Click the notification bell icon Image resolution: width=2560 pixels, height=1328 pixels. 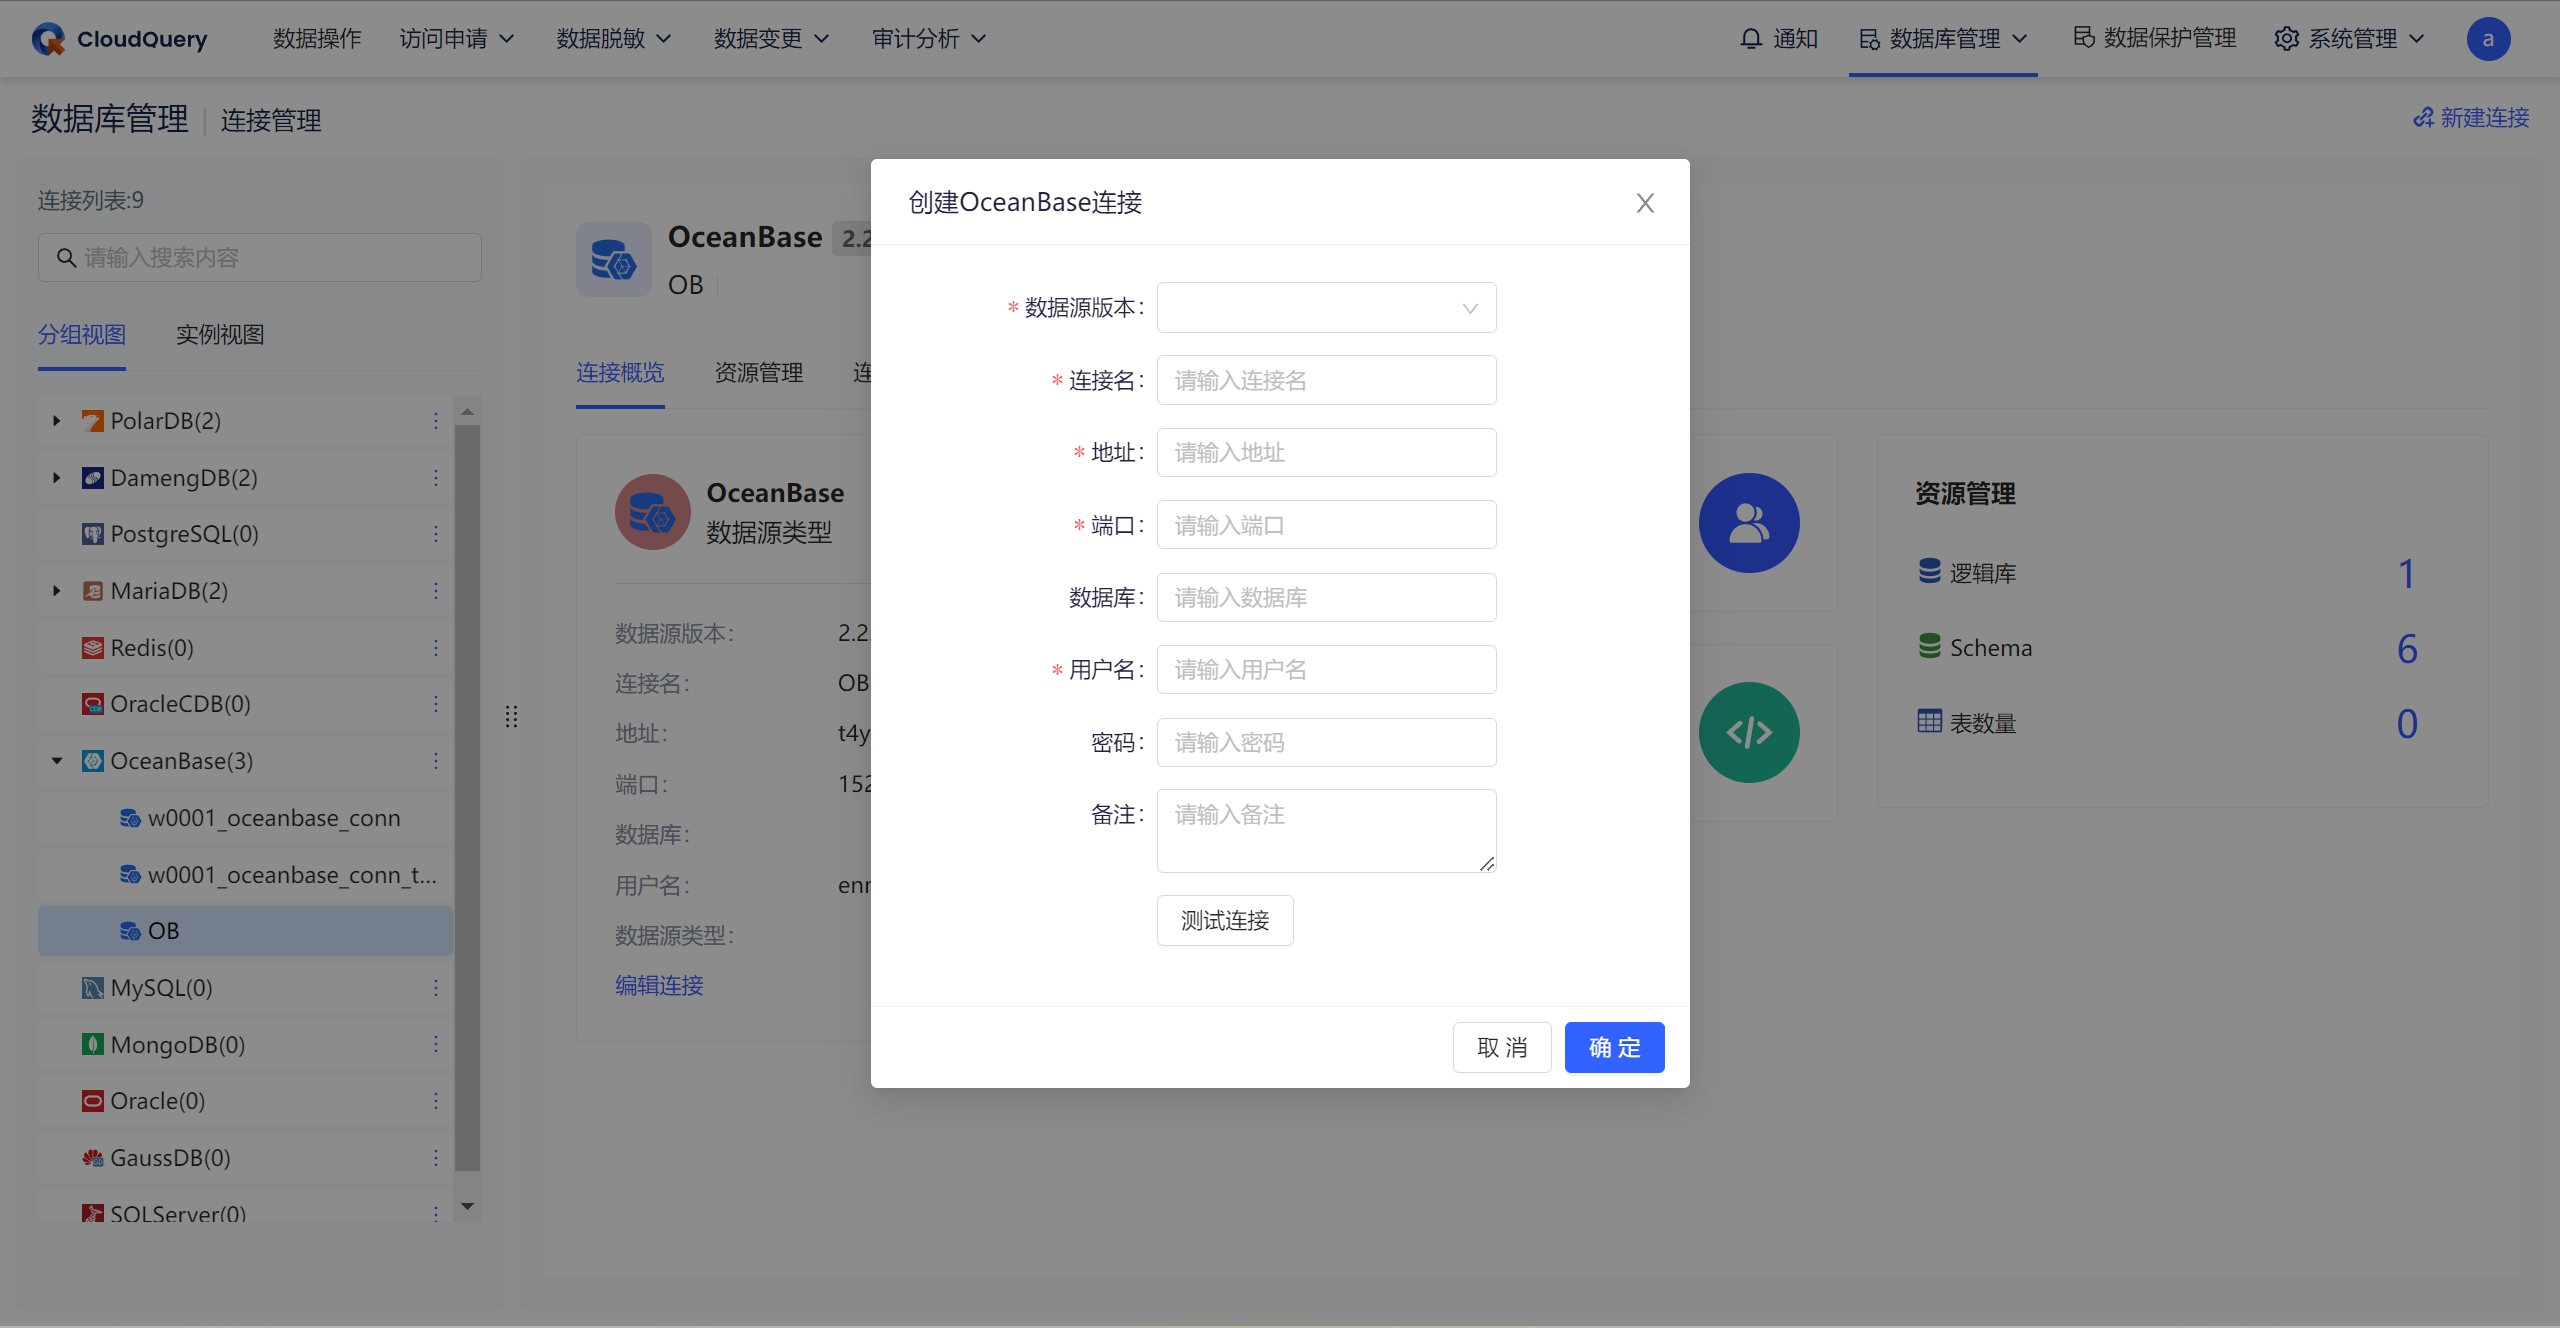pyautogui.click(x=1750, y=39)
